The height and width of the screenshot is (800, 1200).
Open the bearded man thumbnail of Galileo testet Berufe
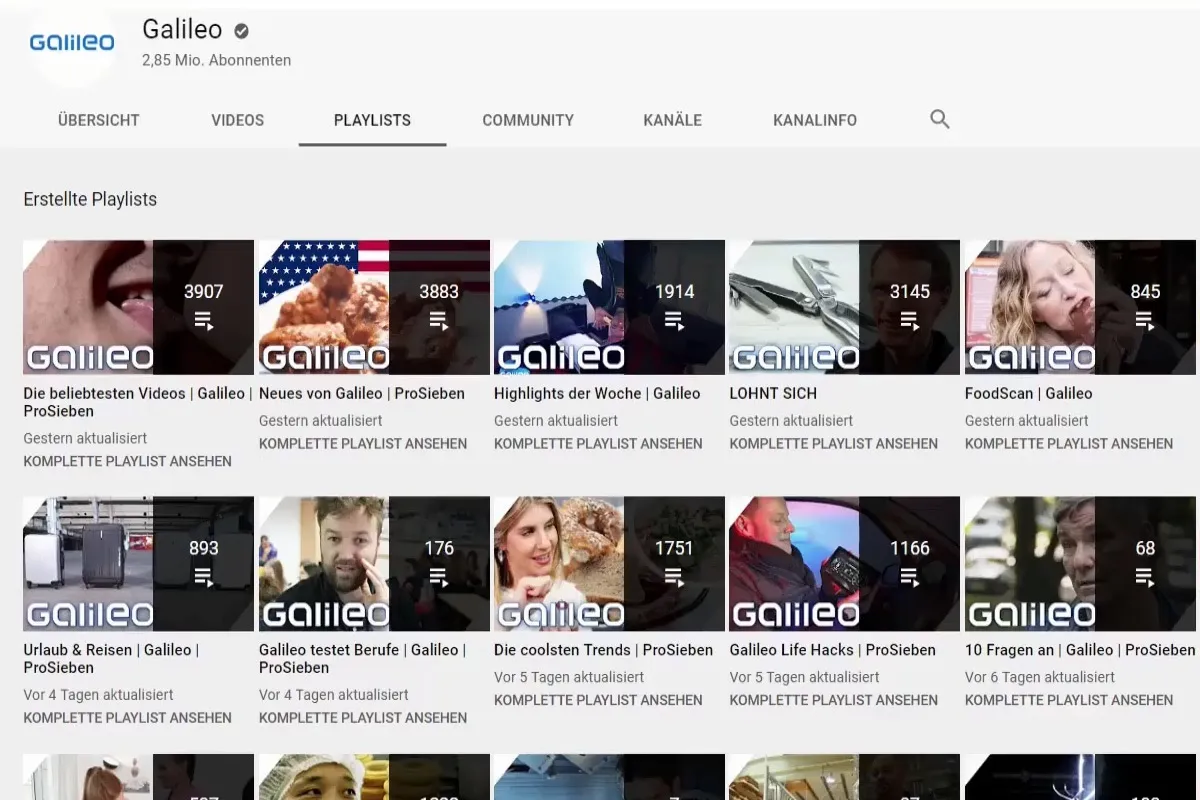pyautogui.click(x=374, y=564)
